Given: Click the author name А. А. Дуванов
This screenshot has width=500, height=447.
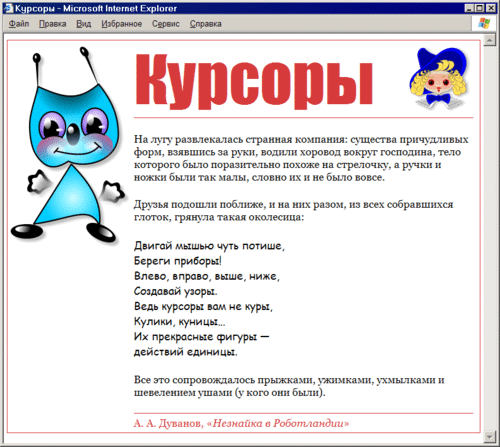Looking at the screenshot, I should coord(169,423).
